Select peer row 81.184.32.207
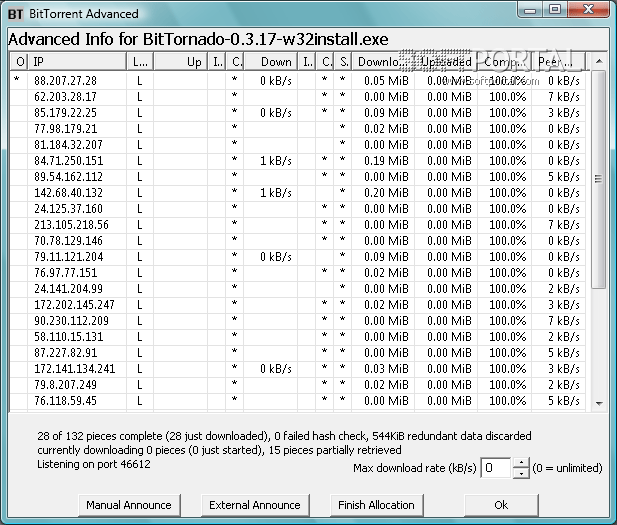Screen dimensions: 617x525 [x=298, y=145]
